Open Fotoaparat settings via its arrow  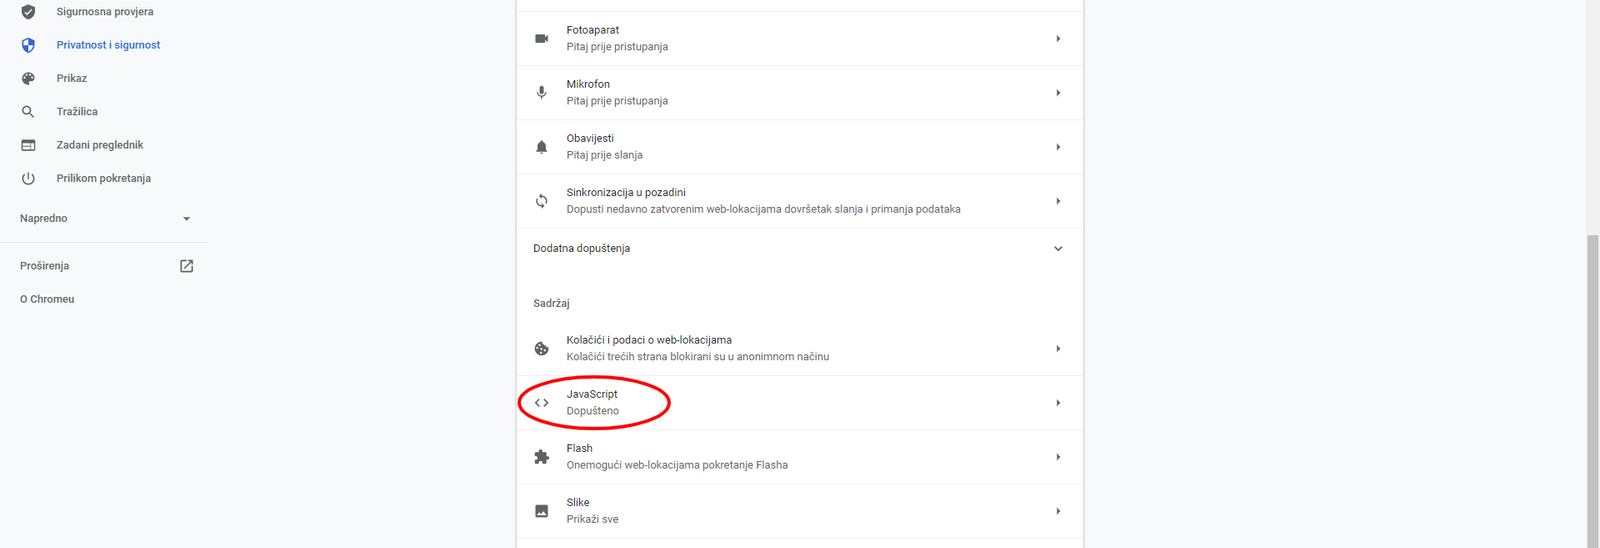(x=1058, y=39)
